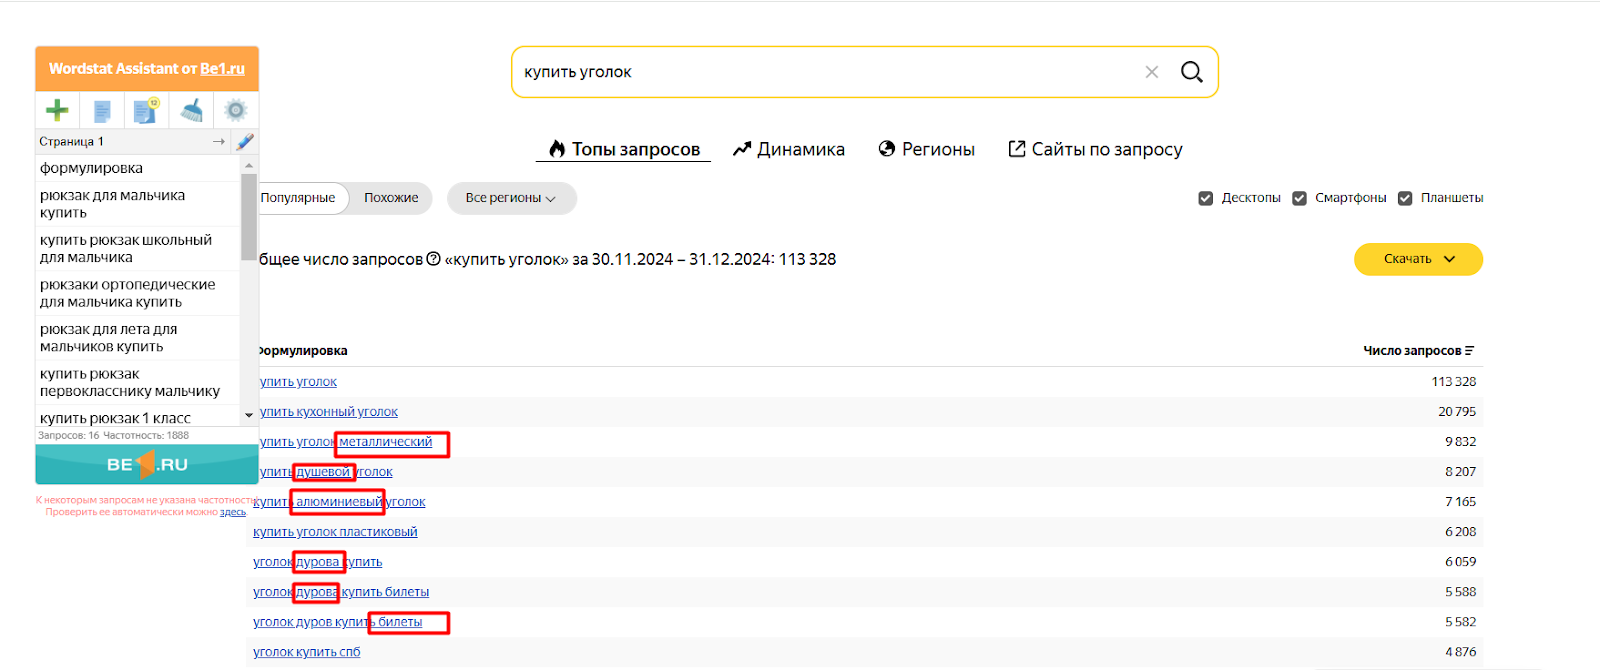
Task: Click the phrase list scrollbar down arrow
Action: pyautogui.click(x=249, y=415)
